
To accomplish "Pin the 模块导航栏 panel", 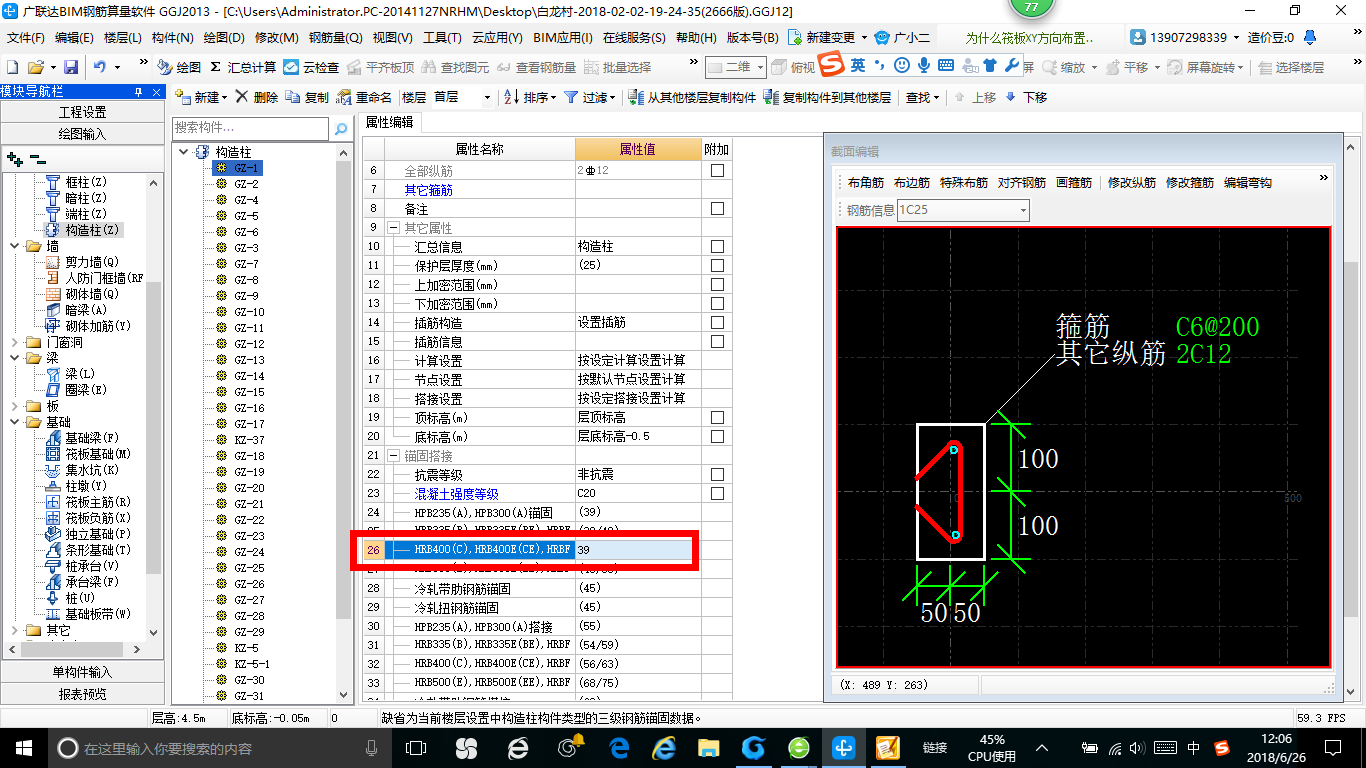I will (x=139, y=92).
